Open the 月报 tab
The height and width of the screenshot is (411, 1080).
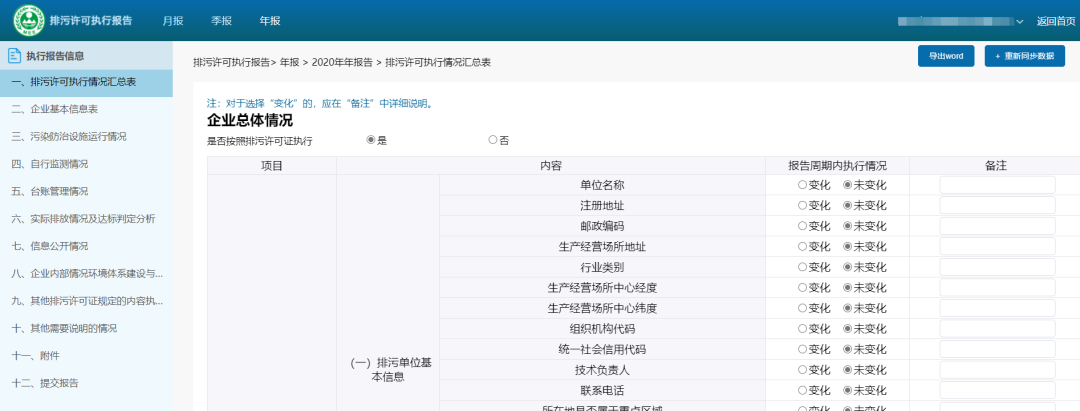pyautogui.click(x=173, y=21)
